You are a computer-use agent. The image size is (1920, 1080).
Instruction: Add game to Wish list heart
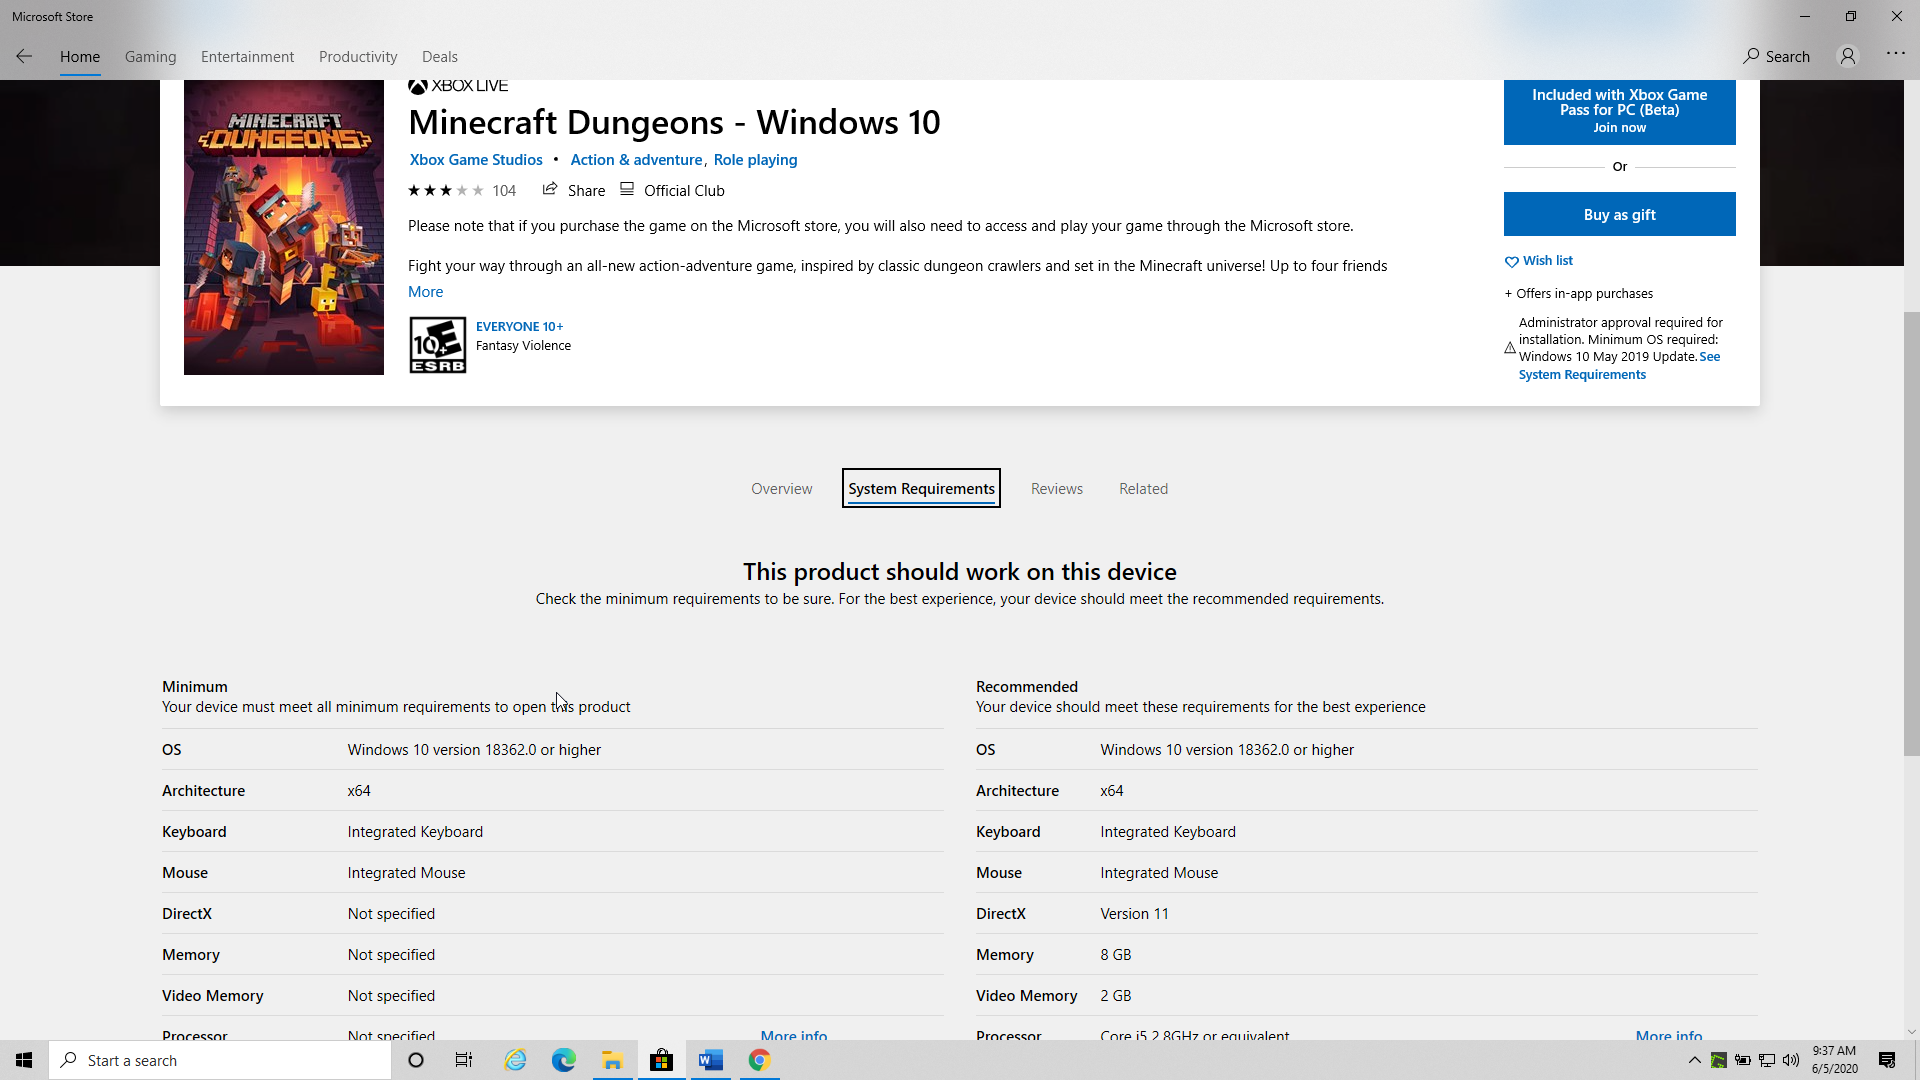(x=1511, y=262)
